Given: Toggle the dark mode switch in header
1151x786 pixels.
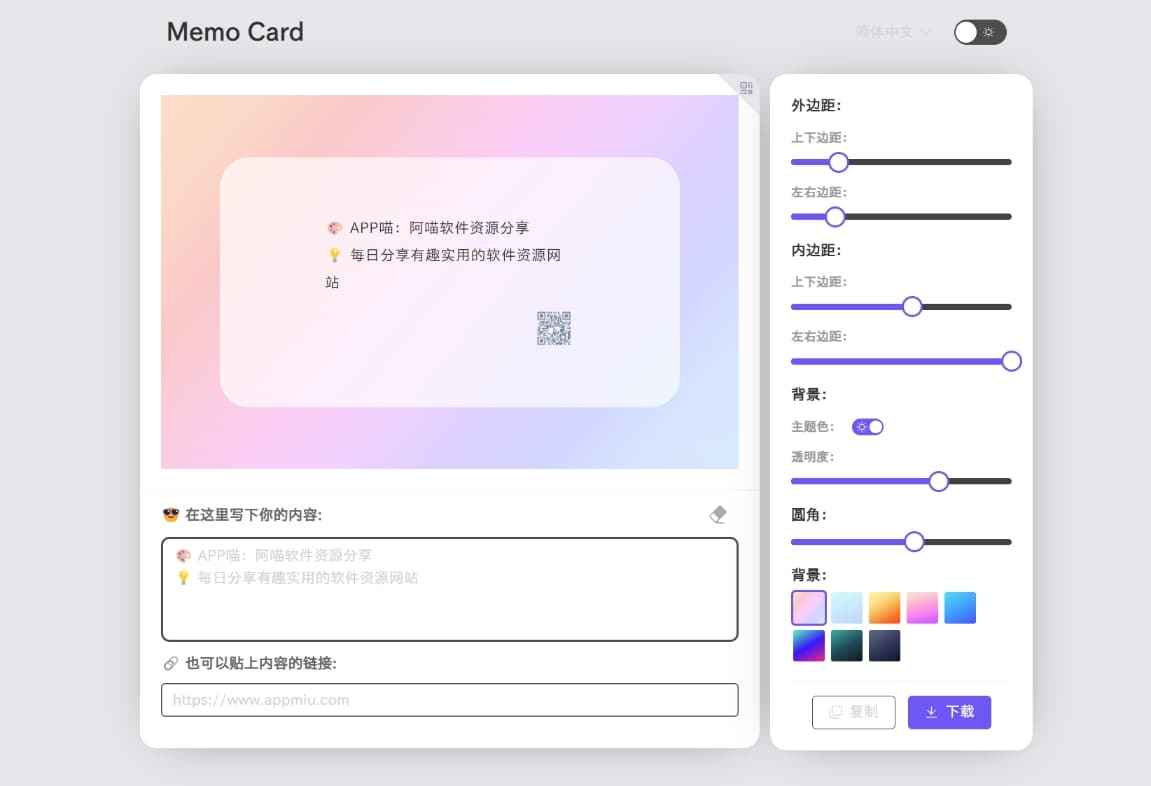Looking at the screenshot, I should click(x=979, y=32).
